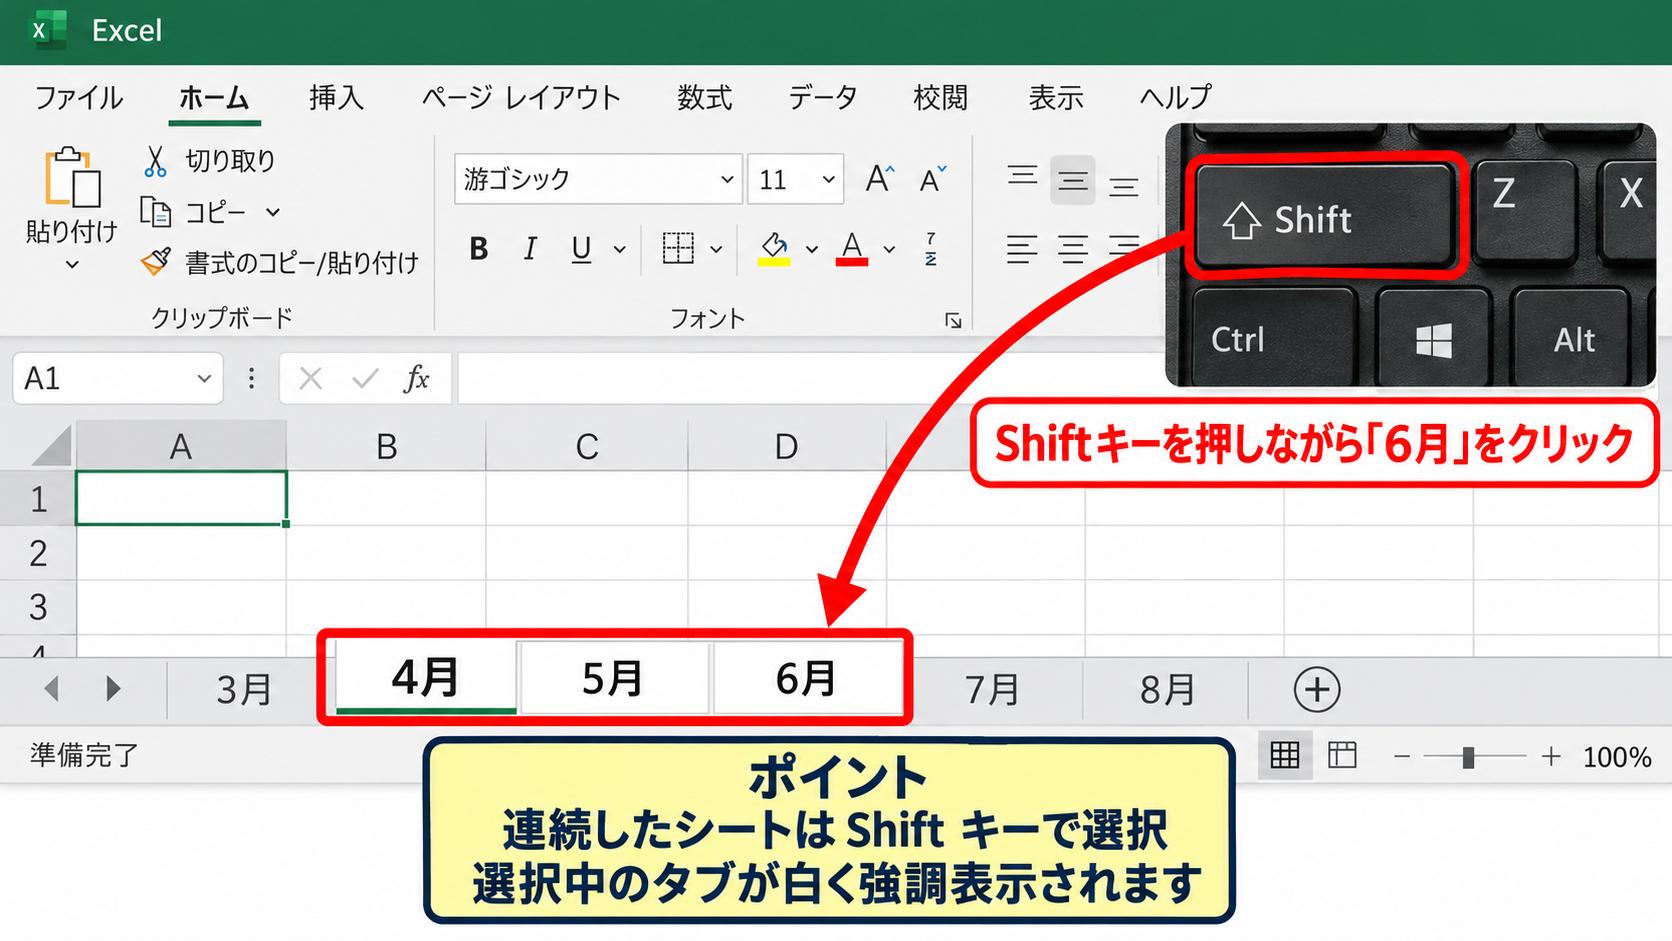This screenshot has width=1672, height=941.
Task: Click the center text horizontally icon
Action: [1073, 248]
